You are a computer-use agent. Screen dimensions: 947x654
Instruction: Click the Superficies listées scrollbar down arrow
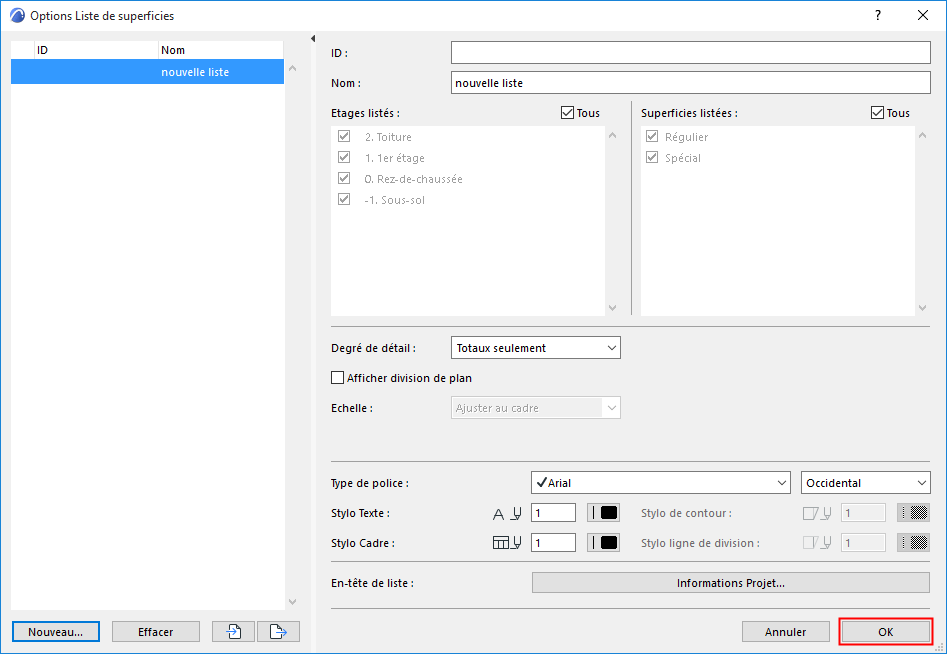(x=922, y=308)
